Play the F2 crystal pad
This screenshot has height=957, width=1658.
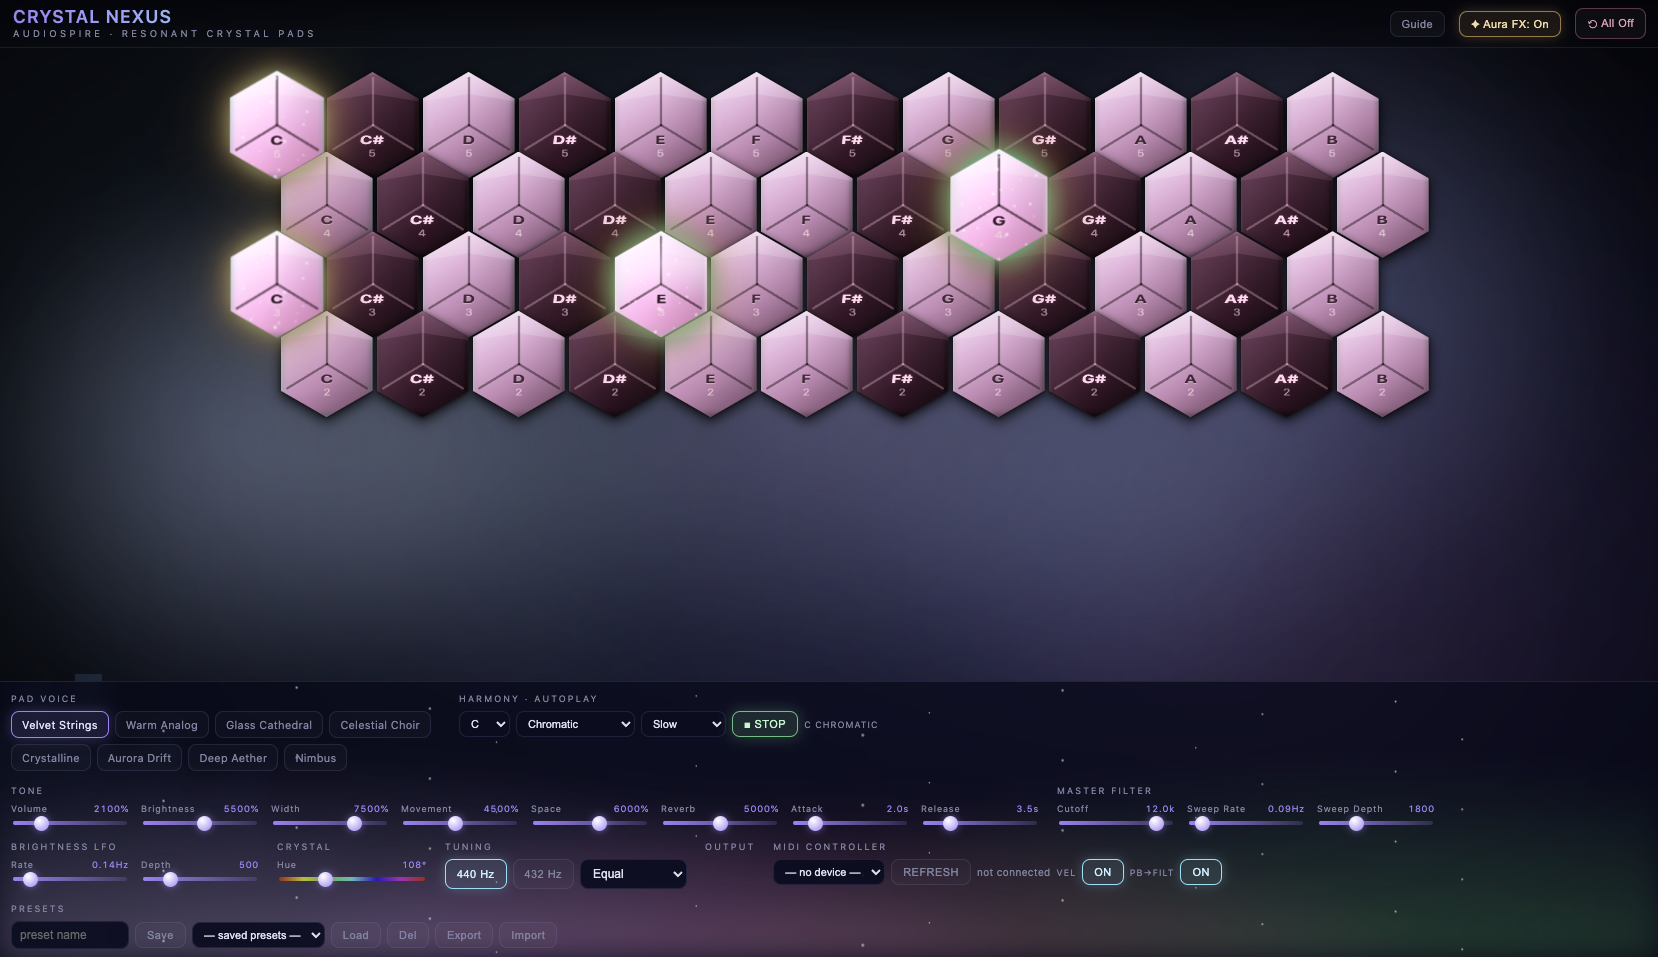pyautogui.click(x=806, y=364)
